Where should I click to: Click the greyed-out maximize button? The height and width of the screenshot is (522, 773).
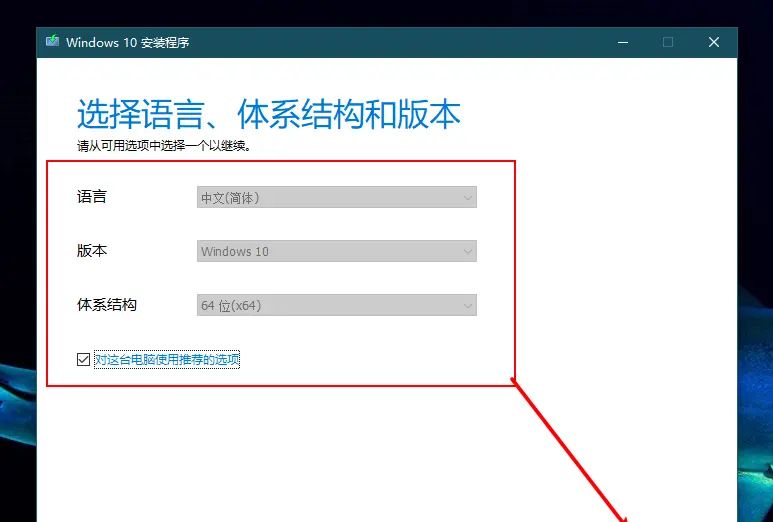[668, 42]
